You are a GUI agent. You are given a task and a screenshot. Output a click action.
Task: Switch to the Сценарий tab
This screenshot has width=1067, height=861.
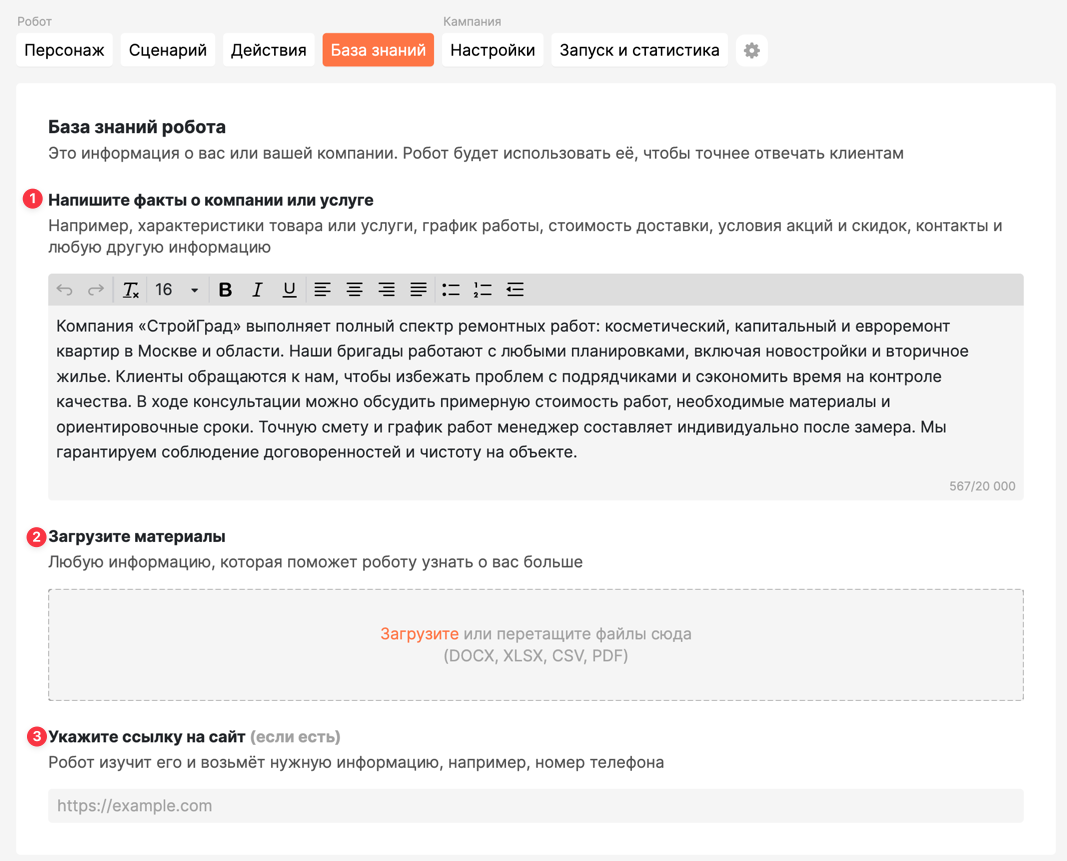click(167, 50)
